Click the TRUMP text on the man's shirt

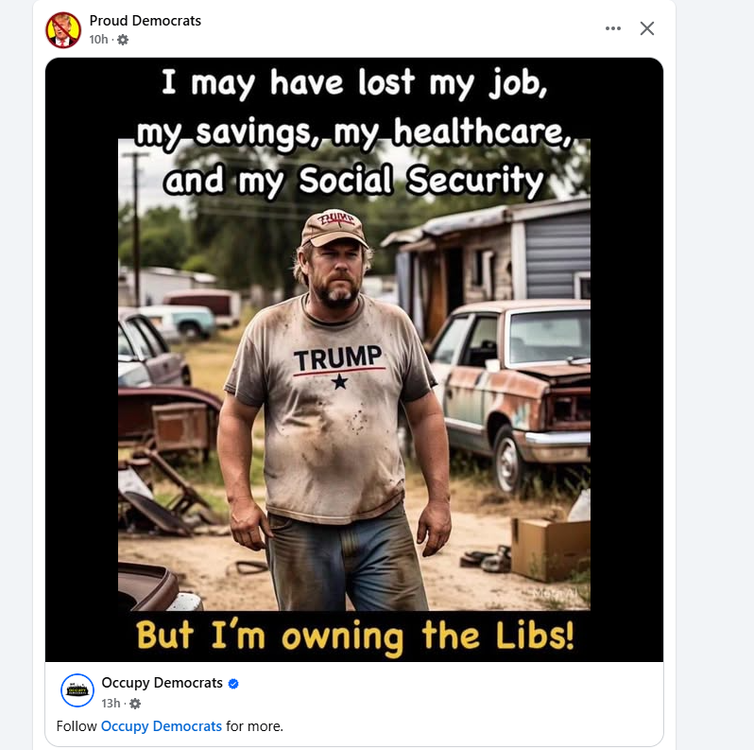(338, 357)
